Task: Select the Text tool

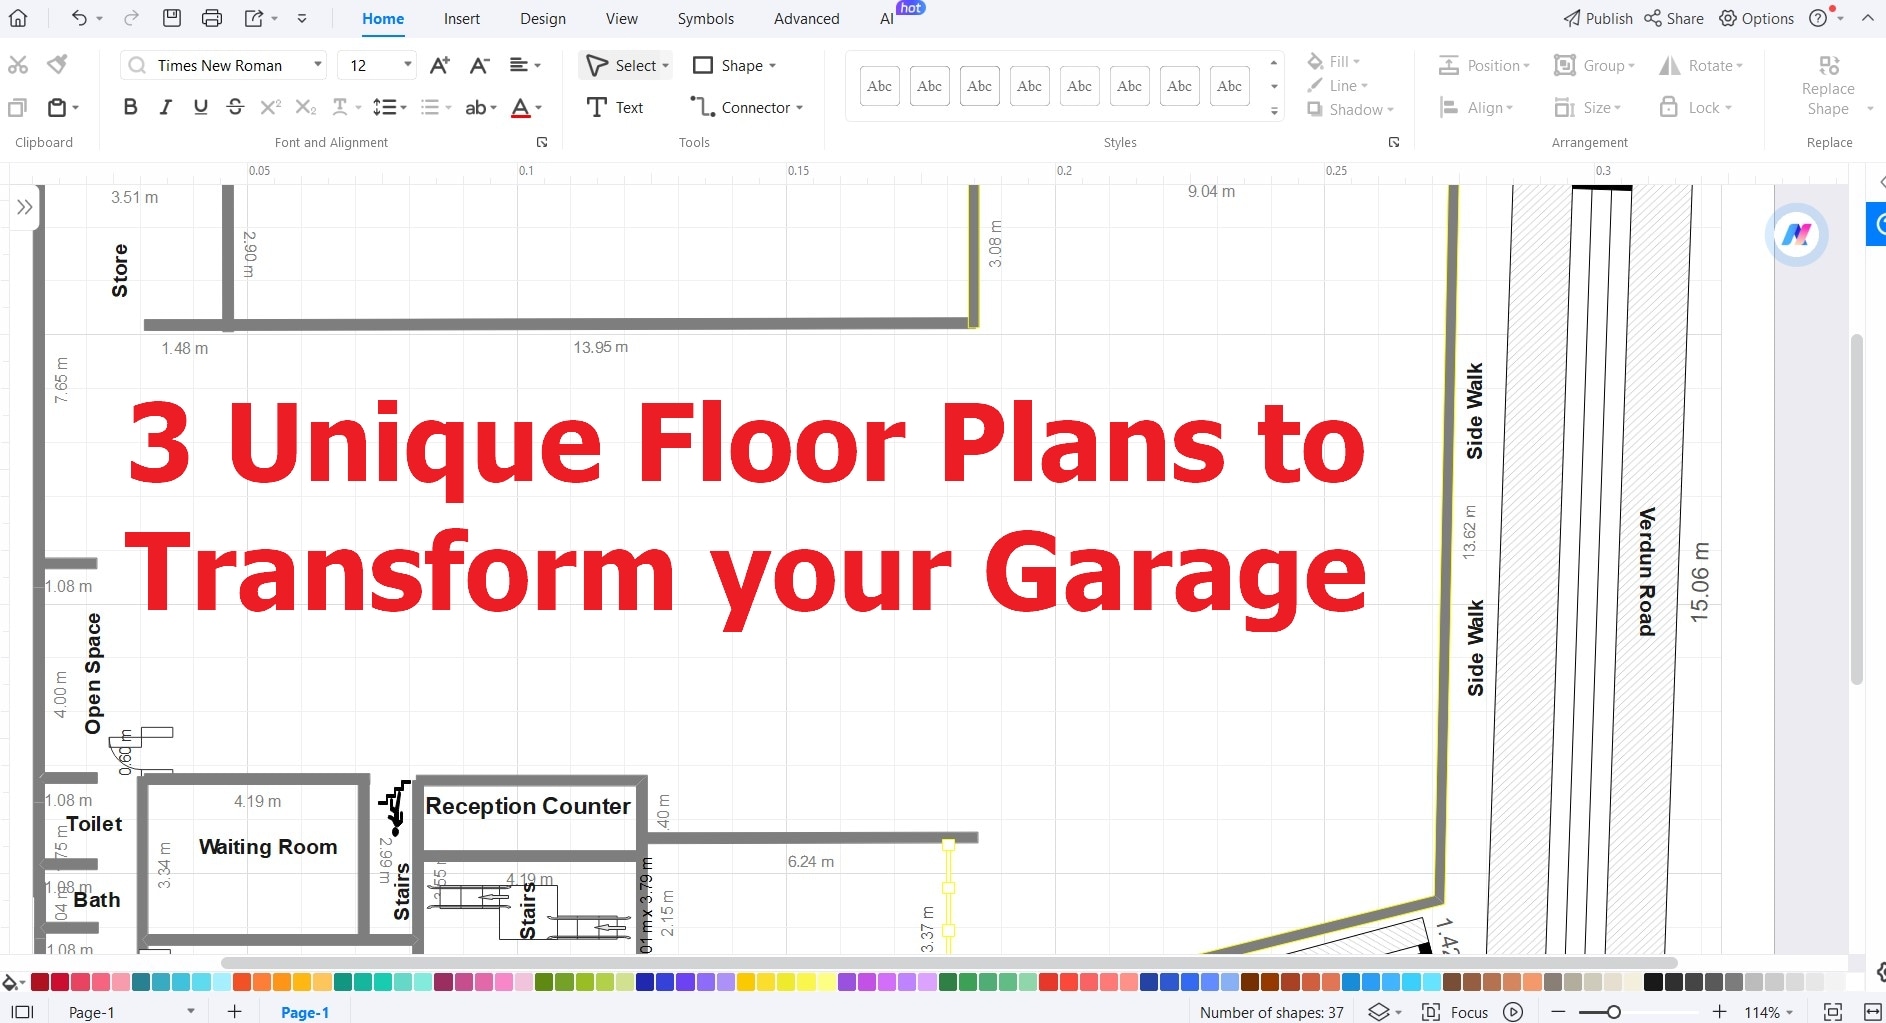Action: click(615, 107)
